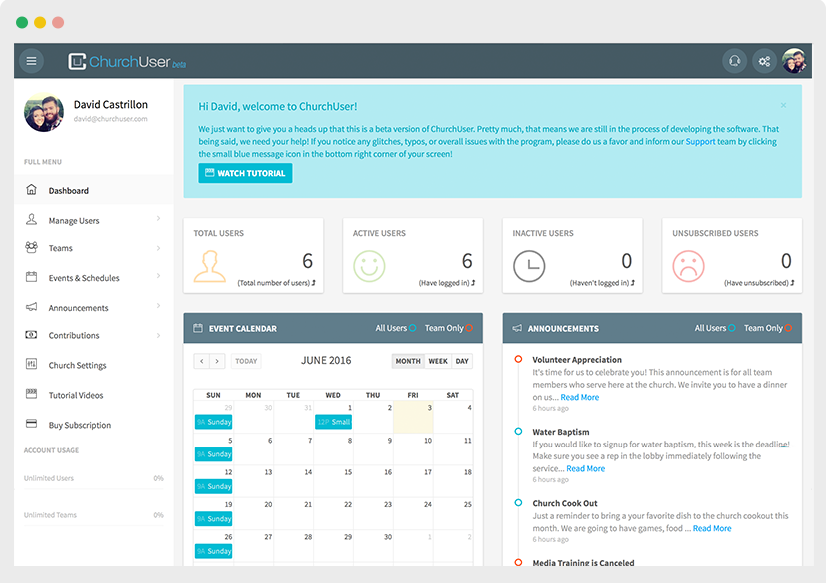Open the user avatar in top bar
827x584 pixels.
tap(794, 61)
